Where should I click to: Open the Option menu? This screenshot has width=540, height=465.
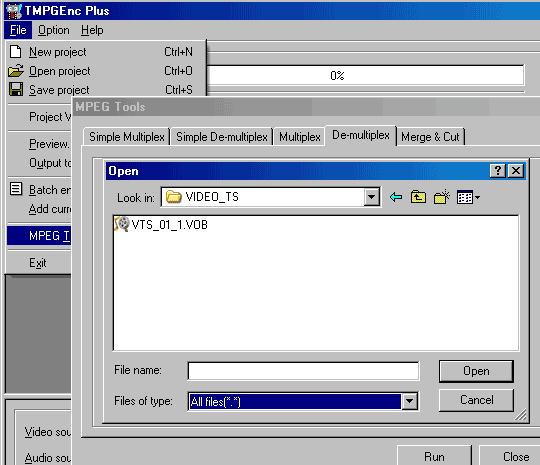[53, 30]
